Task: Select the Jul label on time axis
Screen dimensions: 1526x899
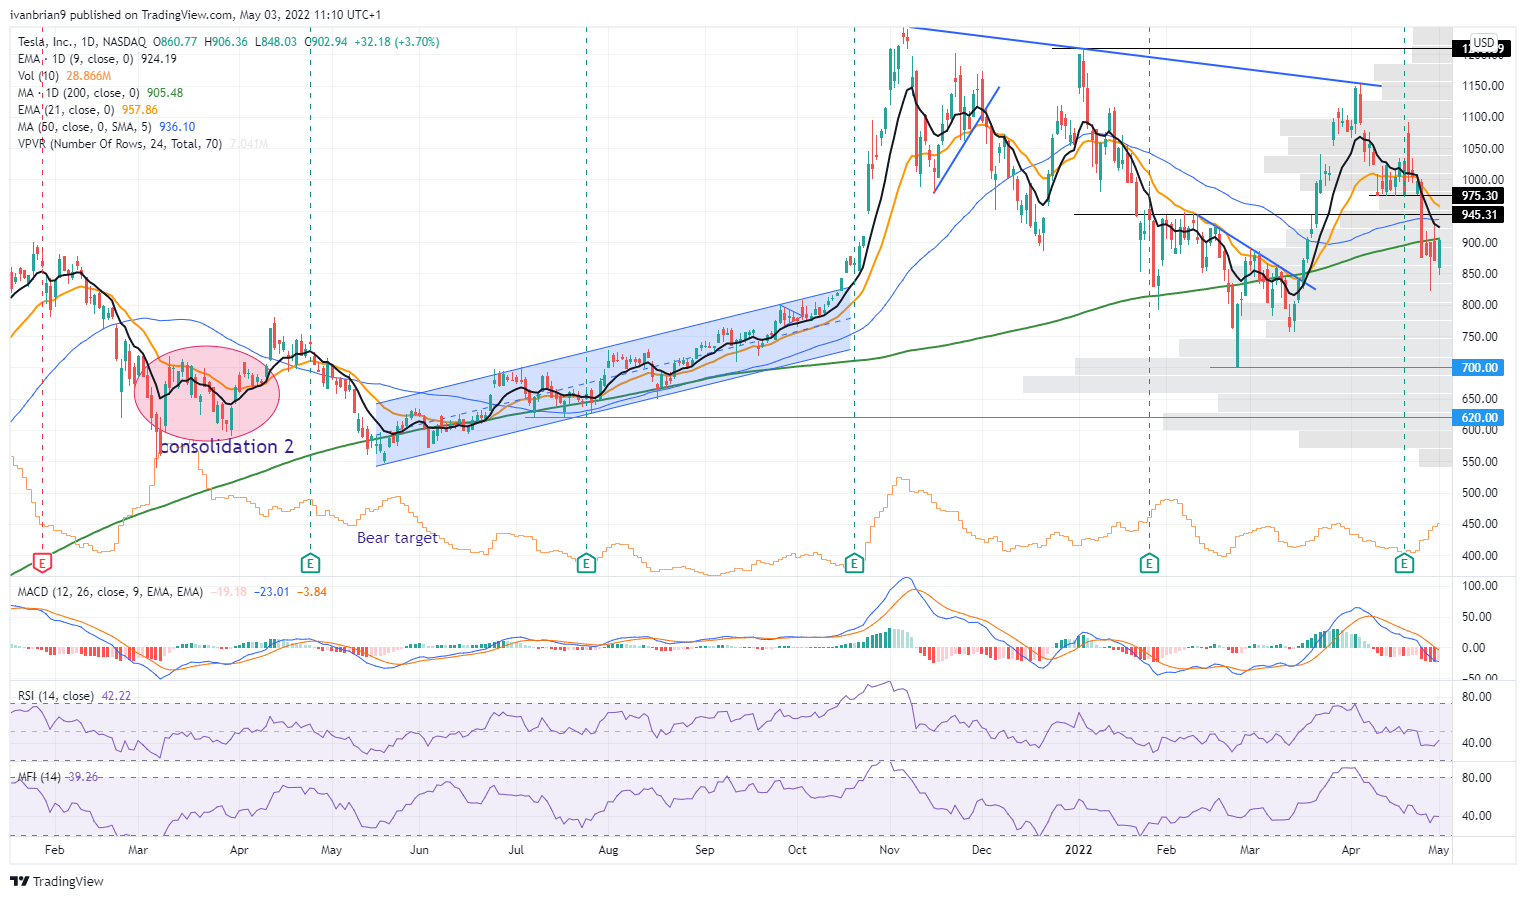Action: 516,850
